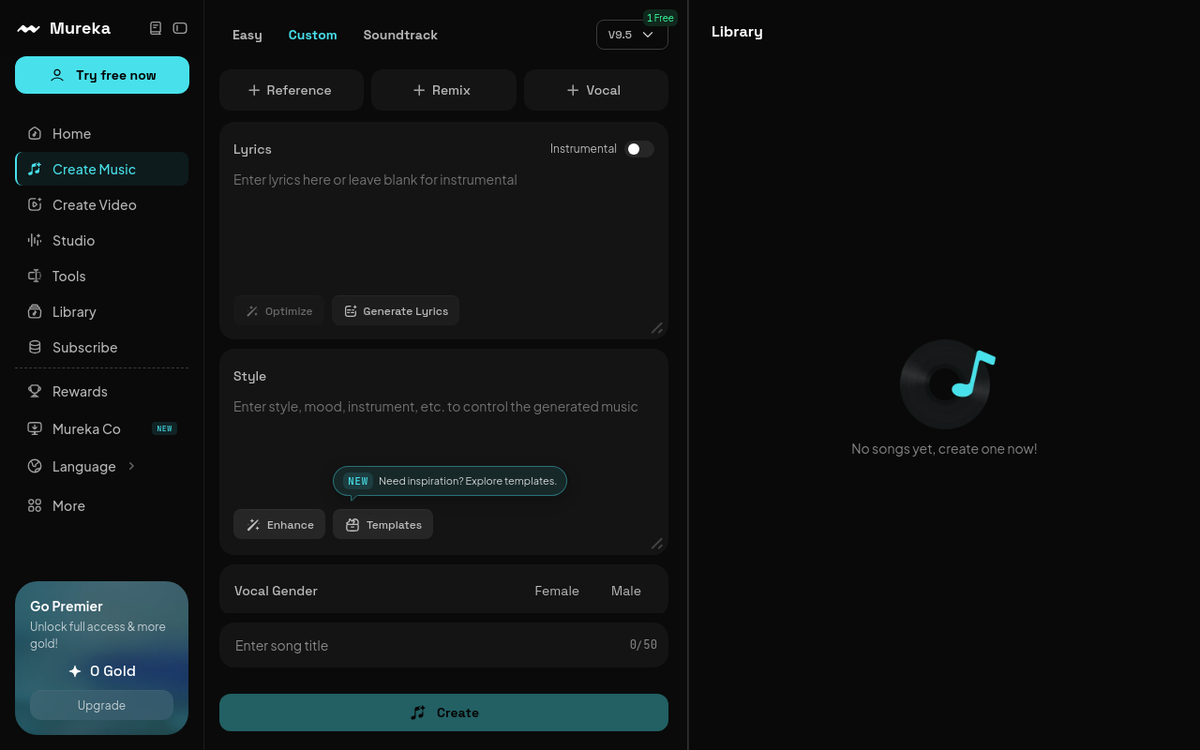Click Language globe icon
1200x750 pixels.
35,467
